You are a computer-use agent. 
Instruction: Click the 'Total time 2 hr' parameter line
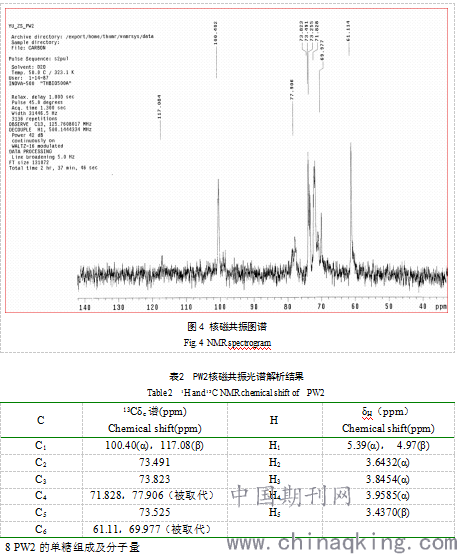53,168
